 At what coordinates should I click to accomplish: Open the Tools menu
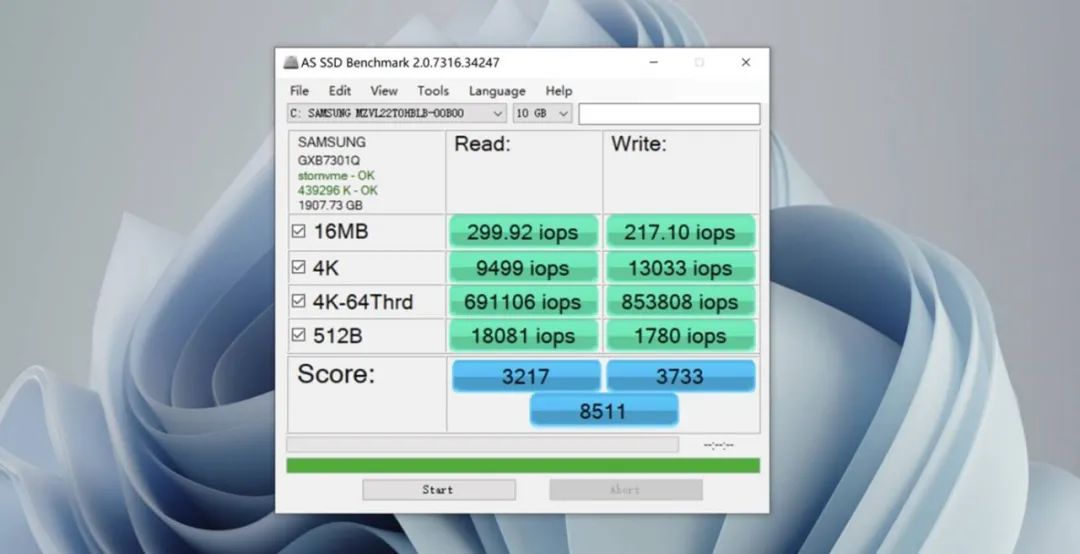click(433, 91)
